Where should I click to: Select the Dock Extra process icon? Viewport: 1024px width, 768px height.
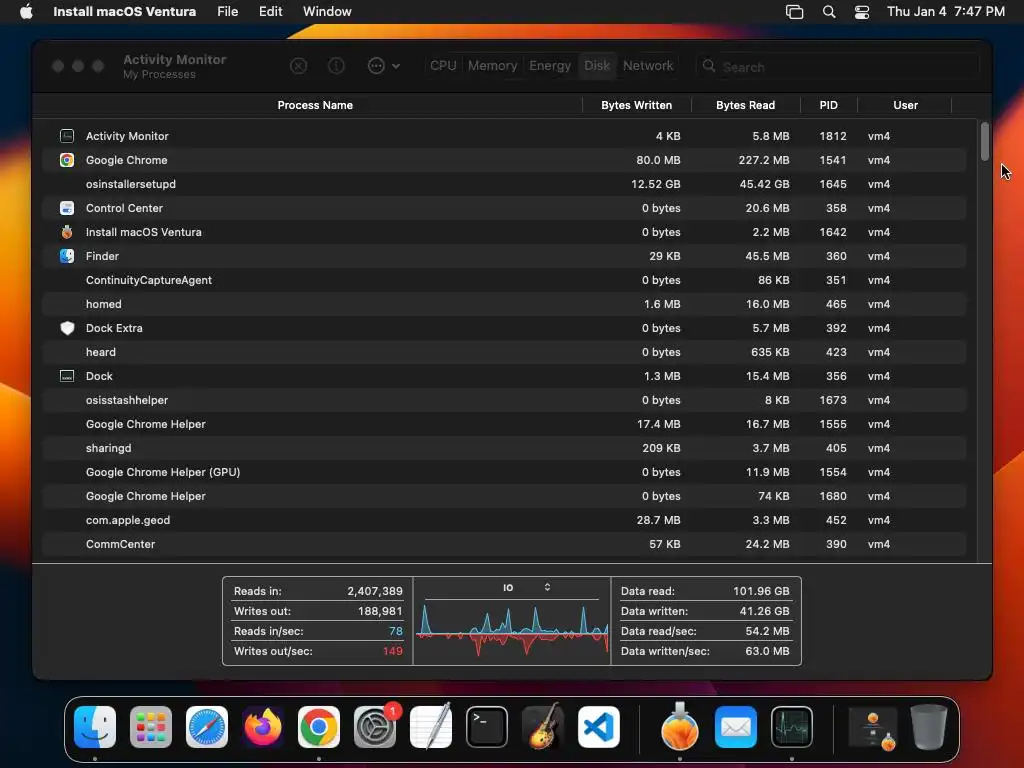click(x=67, y=328)
